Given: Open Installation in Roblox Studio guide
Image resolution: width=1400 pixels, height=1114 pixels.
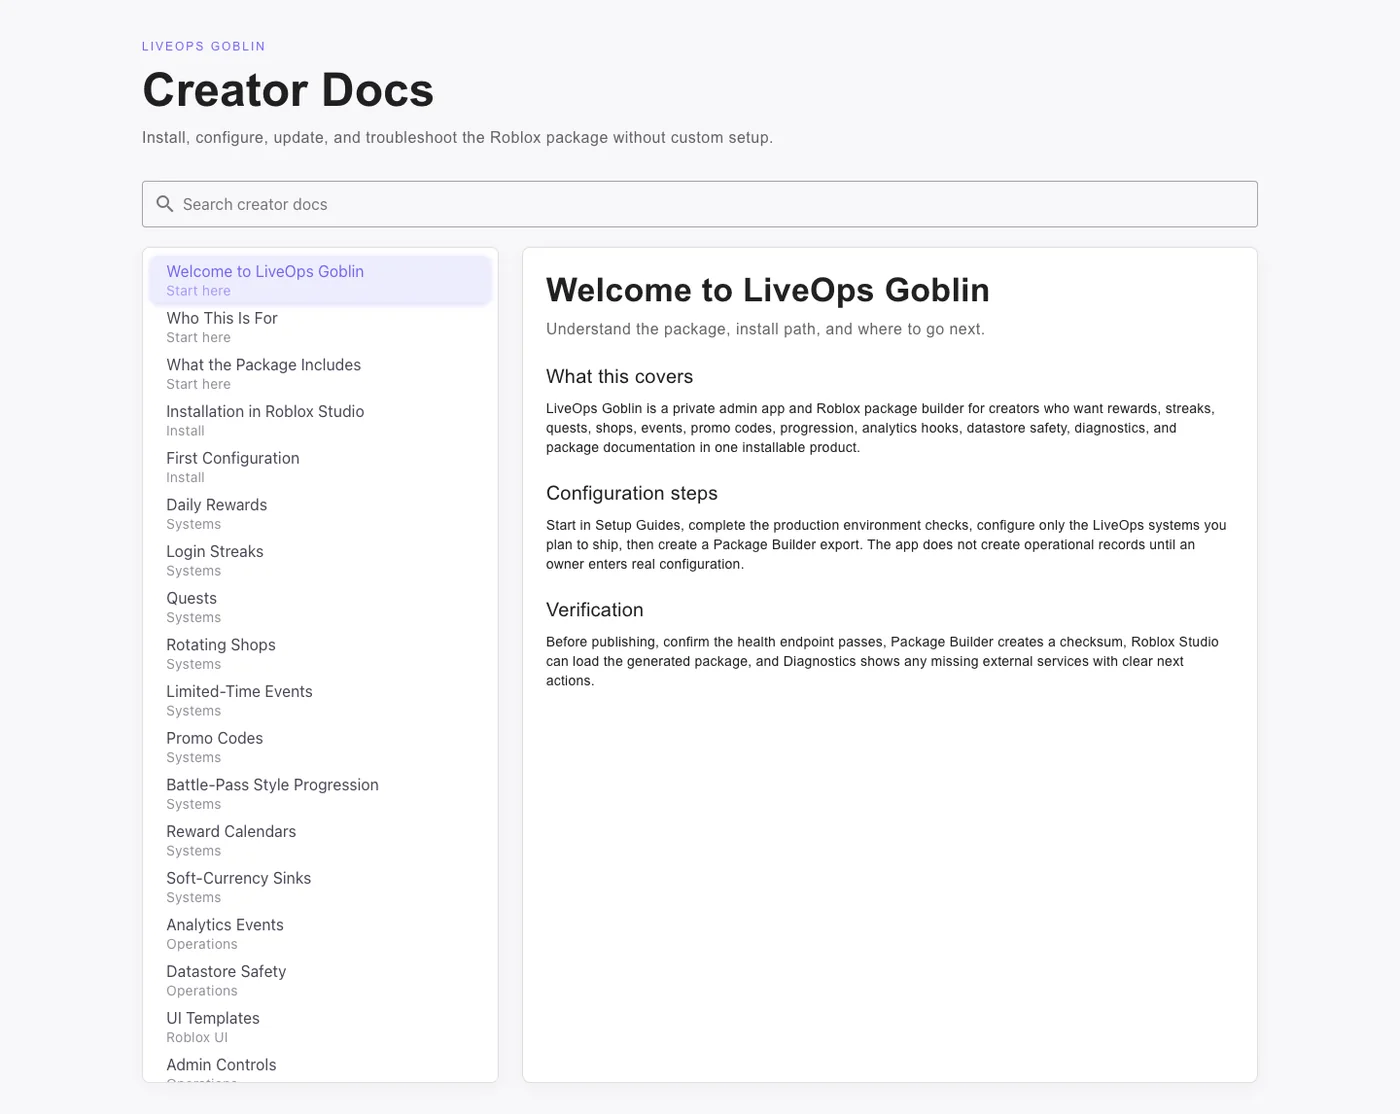Looking at the screenshot, I should pyautogui.click(x=320, y=420).
